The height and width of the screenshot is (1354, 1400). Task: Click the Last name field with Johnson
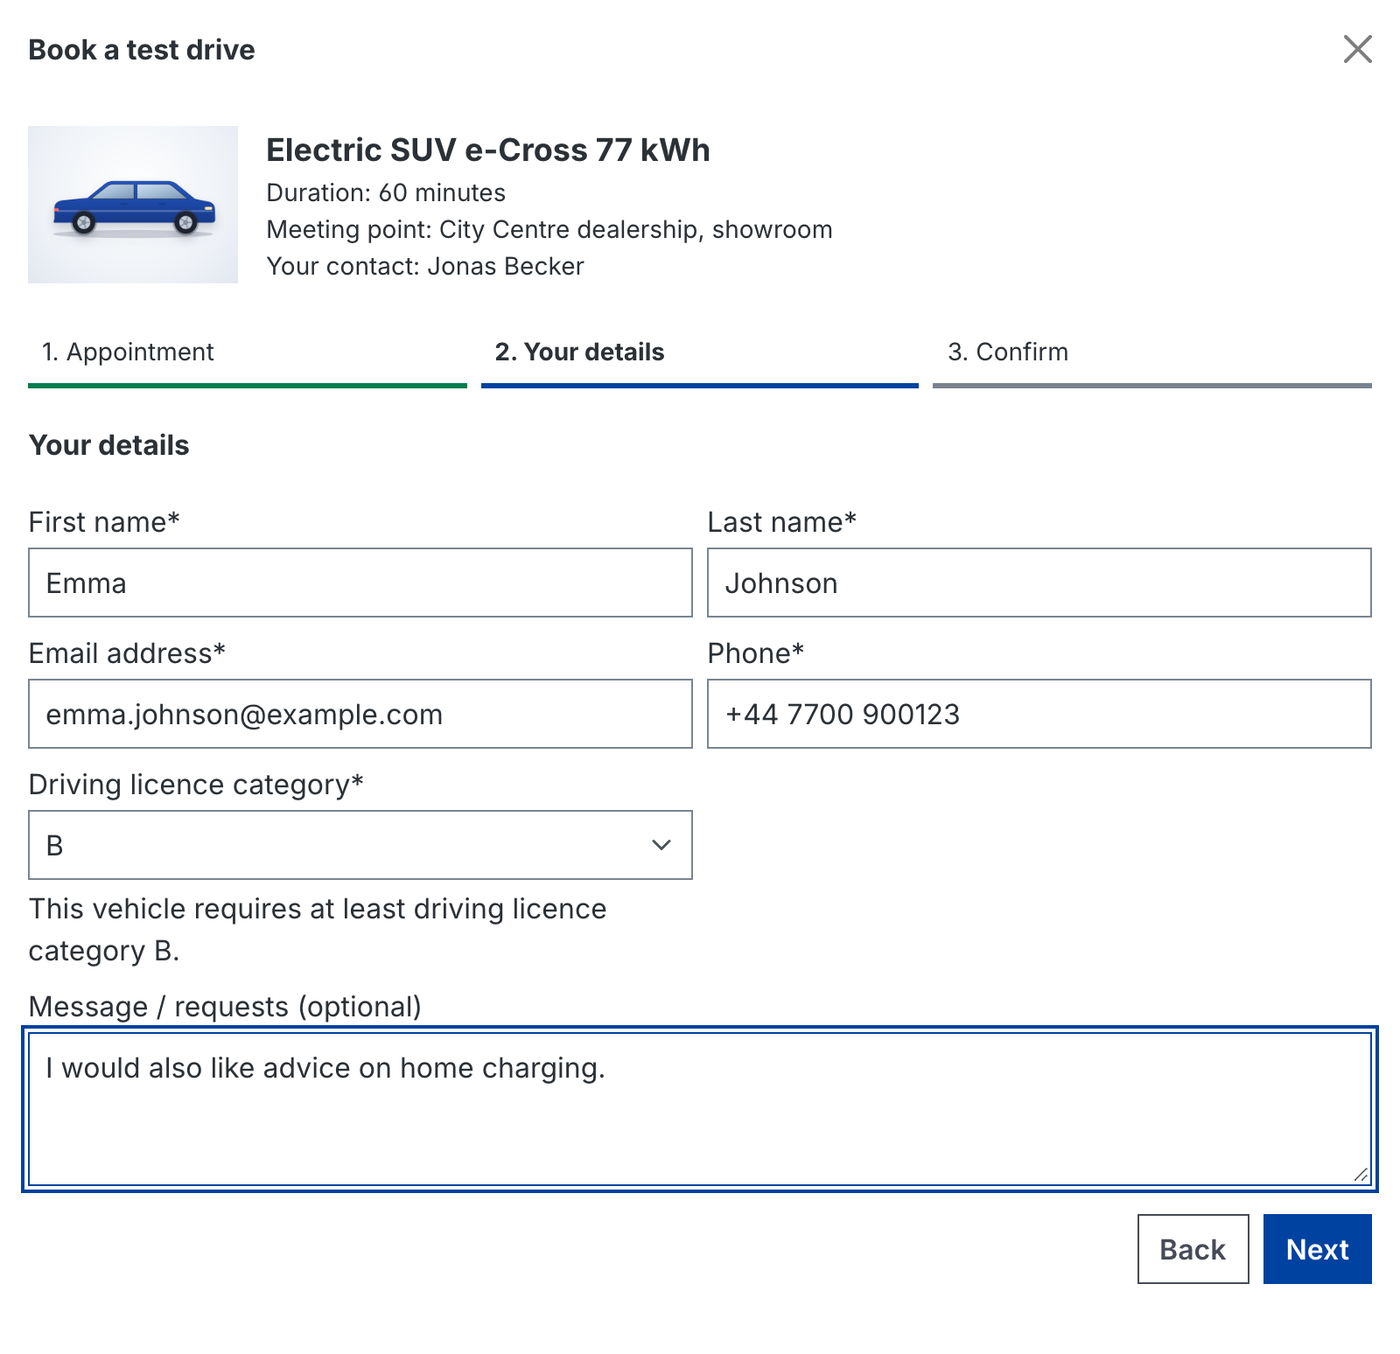[1039, 583]
